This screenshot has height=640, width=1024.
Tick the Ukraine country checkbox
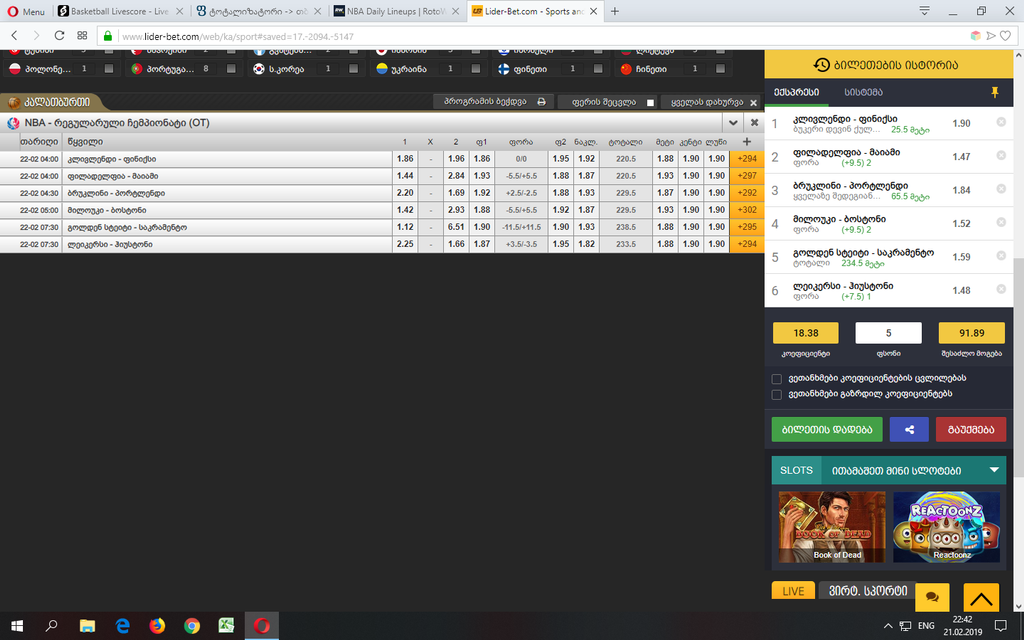click(x=475, y=69)
